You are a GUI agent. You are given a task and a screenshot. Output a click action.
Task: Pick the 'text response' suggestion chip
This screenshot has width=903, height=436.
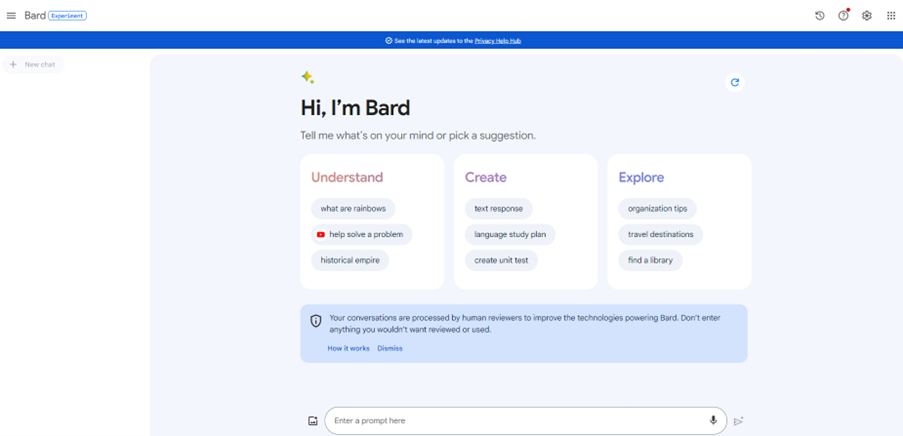click(499, 208)
